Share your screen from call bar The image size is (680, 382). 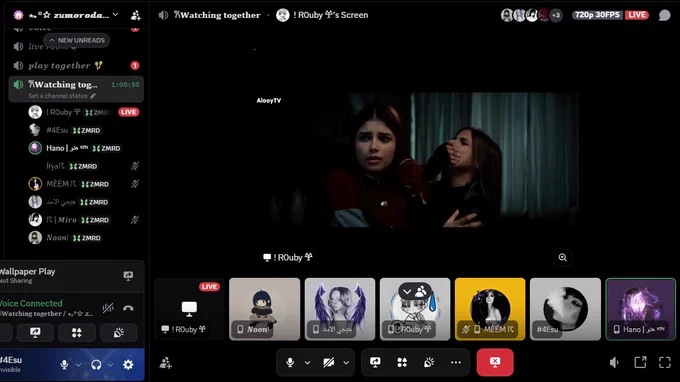[x=375, y=362]
